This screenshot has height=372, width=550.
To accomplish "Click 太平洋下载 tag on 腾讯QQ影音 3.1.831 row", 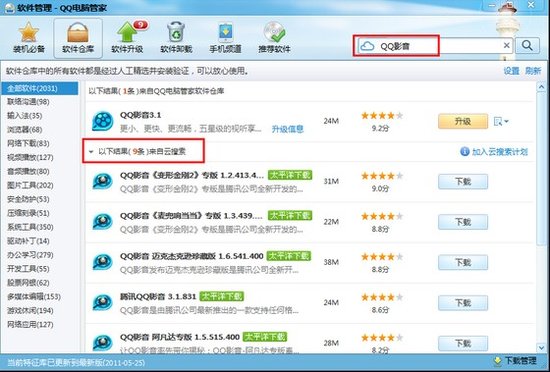I will (221, 296).
